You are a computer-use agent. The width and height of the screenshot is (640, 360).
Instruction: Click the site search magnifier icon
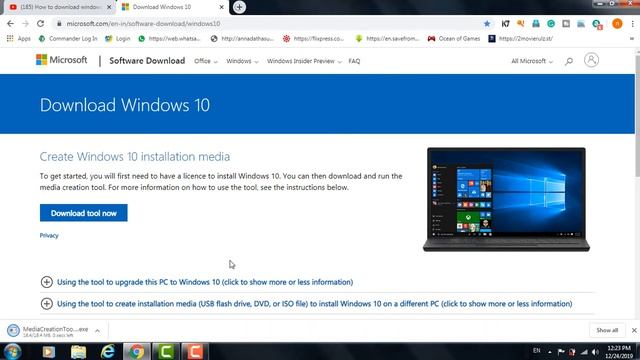click(569, 61)
